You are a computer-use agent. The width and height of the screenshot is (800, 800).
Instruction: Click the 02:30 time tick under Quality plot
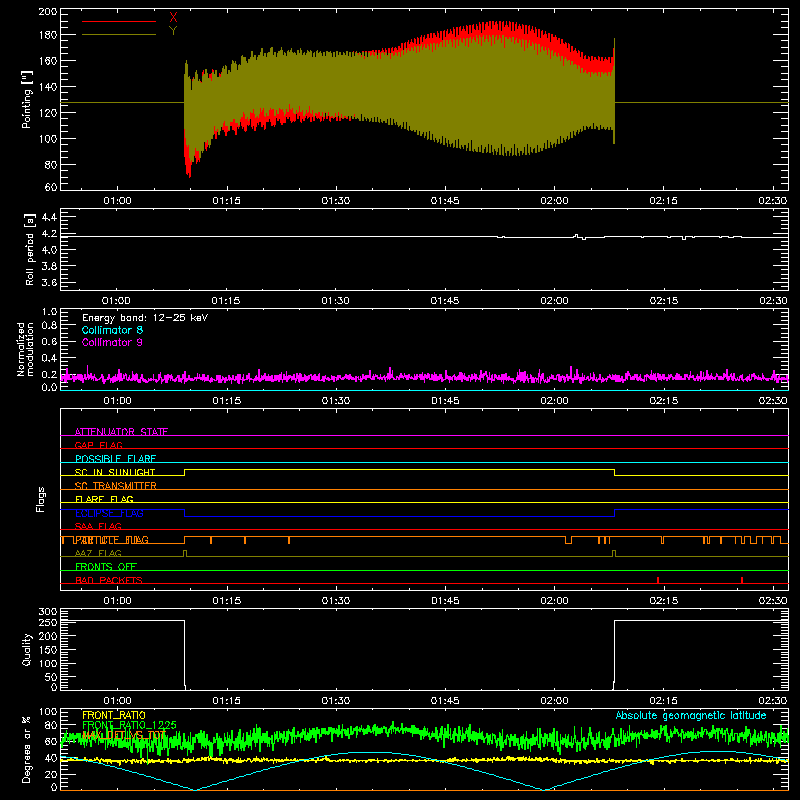[773, 701]
